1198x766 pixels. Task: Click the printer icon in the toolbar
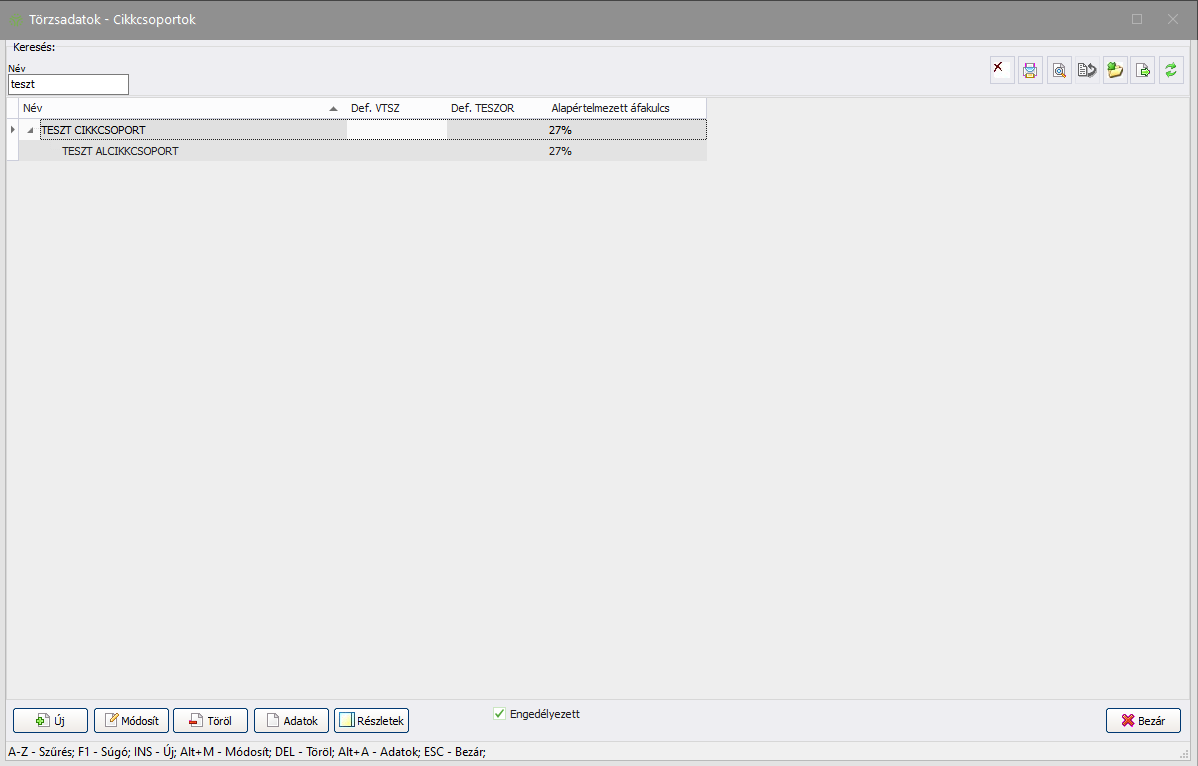tap(1030, 70)
